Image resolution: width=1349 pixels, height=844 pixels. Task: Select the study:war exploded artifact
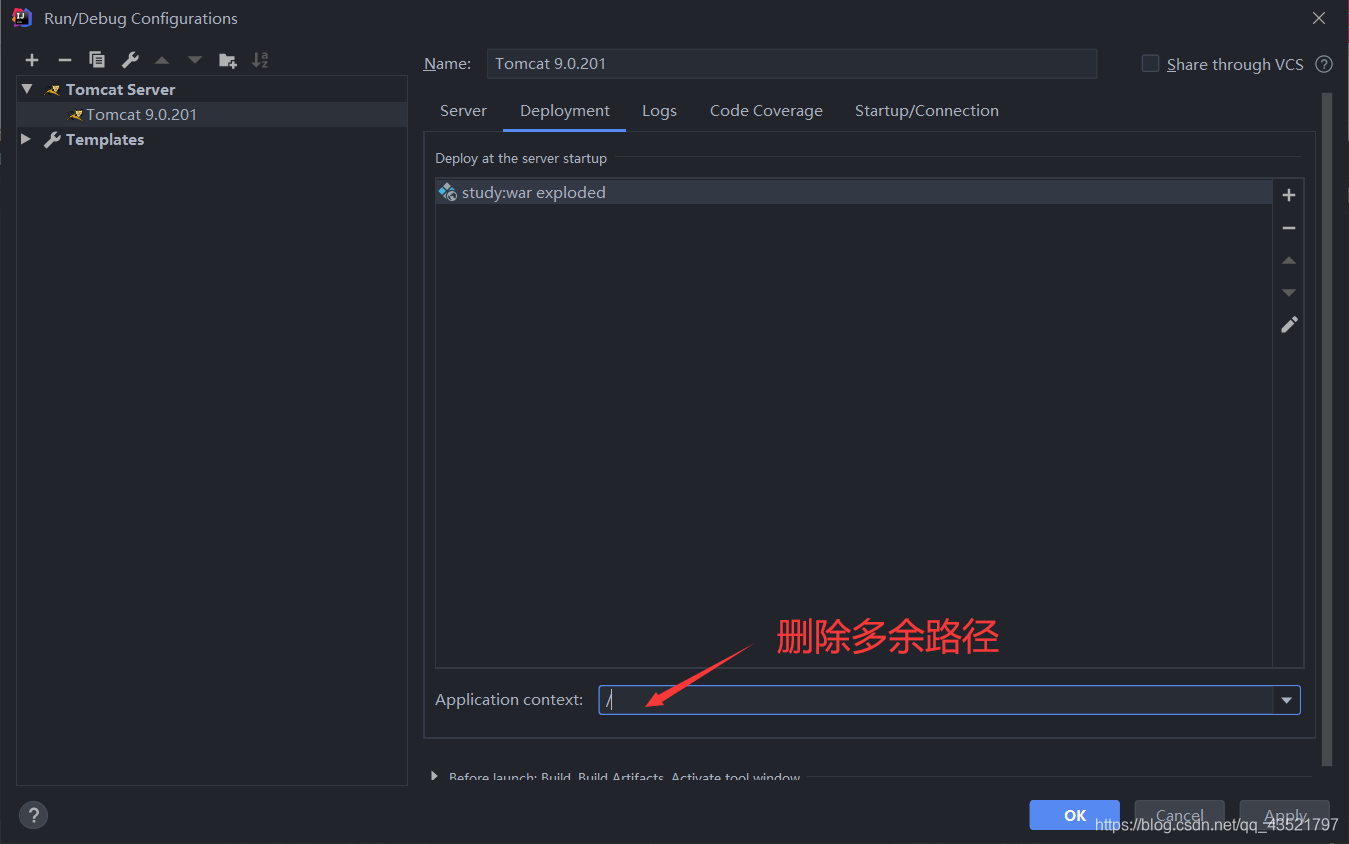854,192
